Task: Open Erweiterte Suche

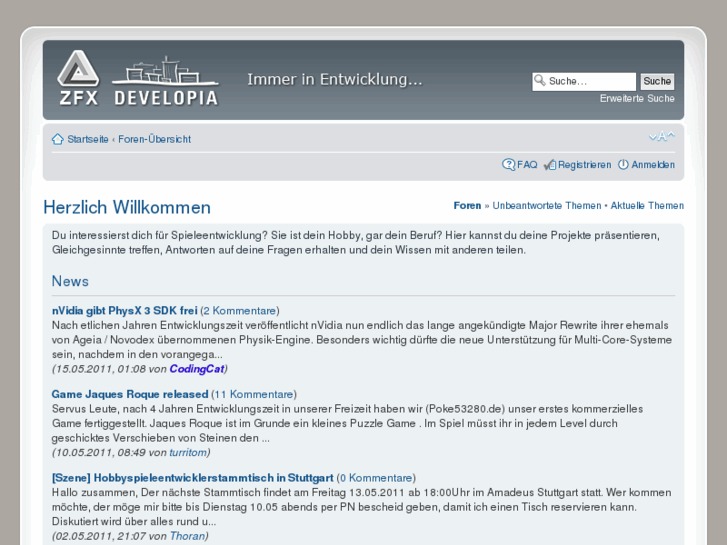Action: click(x=637, y=98)
